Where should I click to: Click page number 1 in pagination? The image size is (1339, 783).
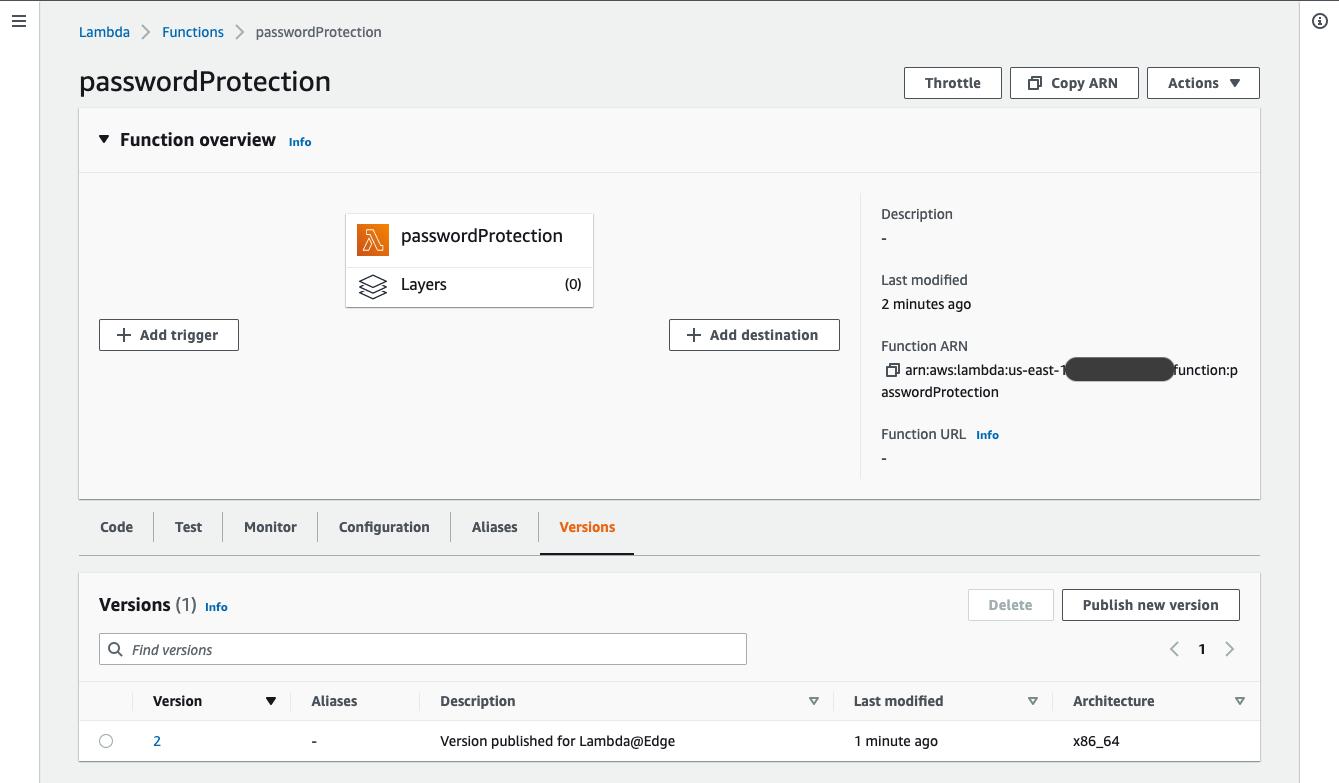[1202, 649]
